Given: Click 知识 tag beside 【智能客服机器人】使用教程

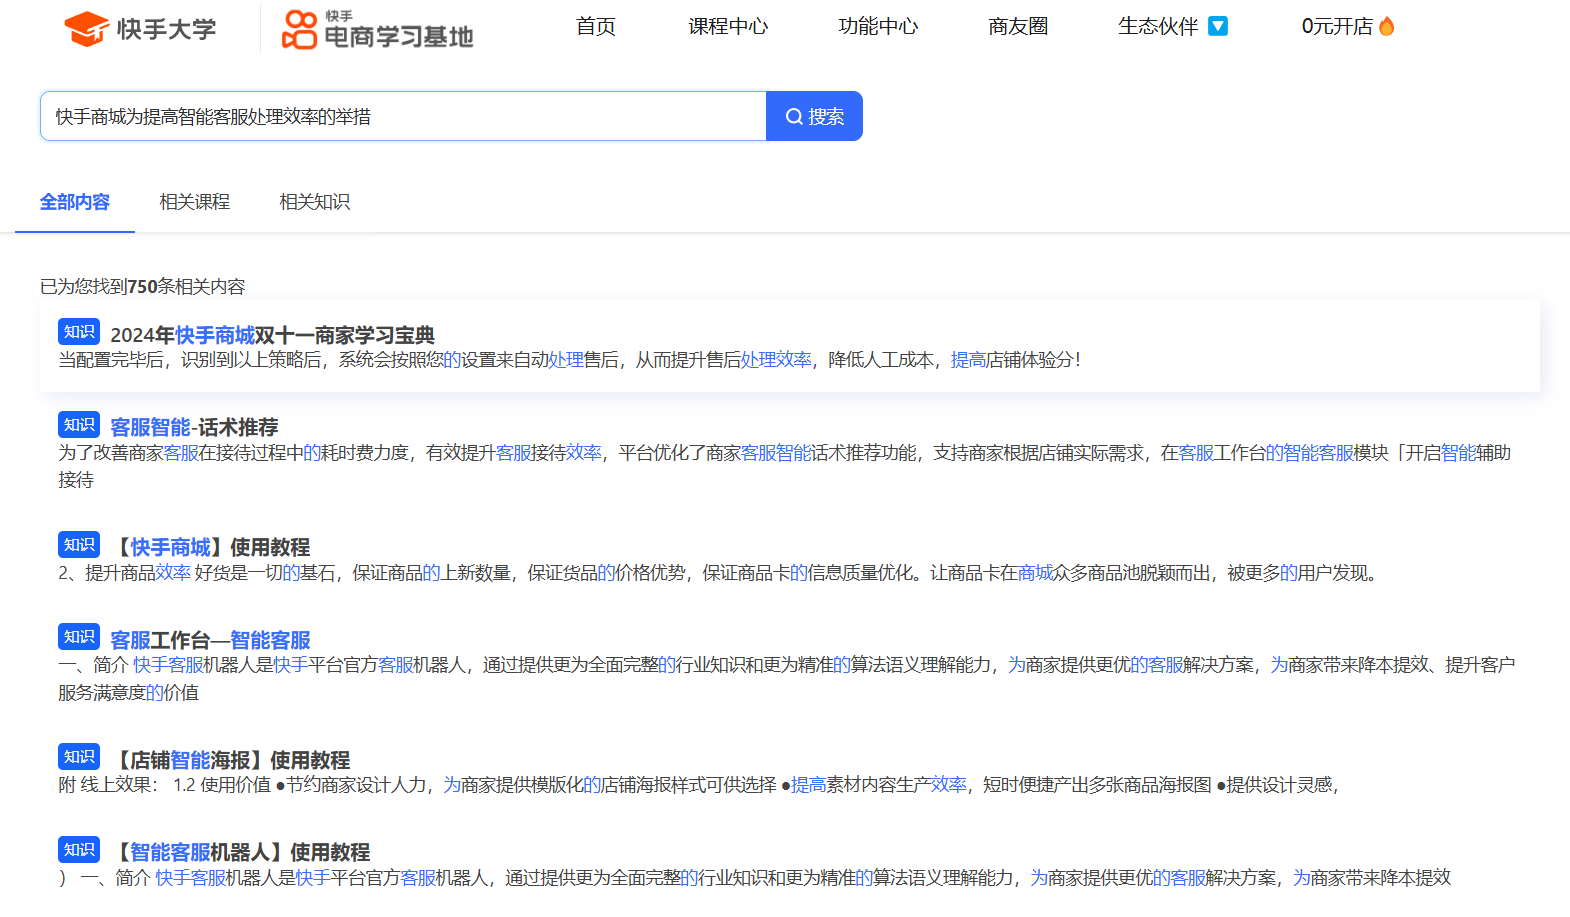Looking at the screenshot, I should click(79, 850).
